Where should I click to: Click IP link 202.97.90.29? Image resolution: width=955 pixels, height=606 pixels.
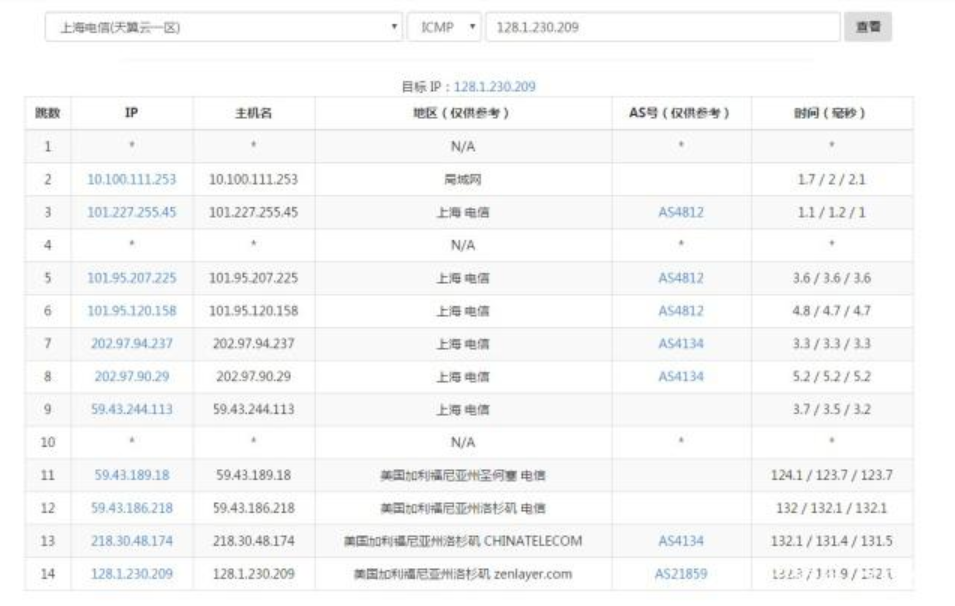[131, 377]
